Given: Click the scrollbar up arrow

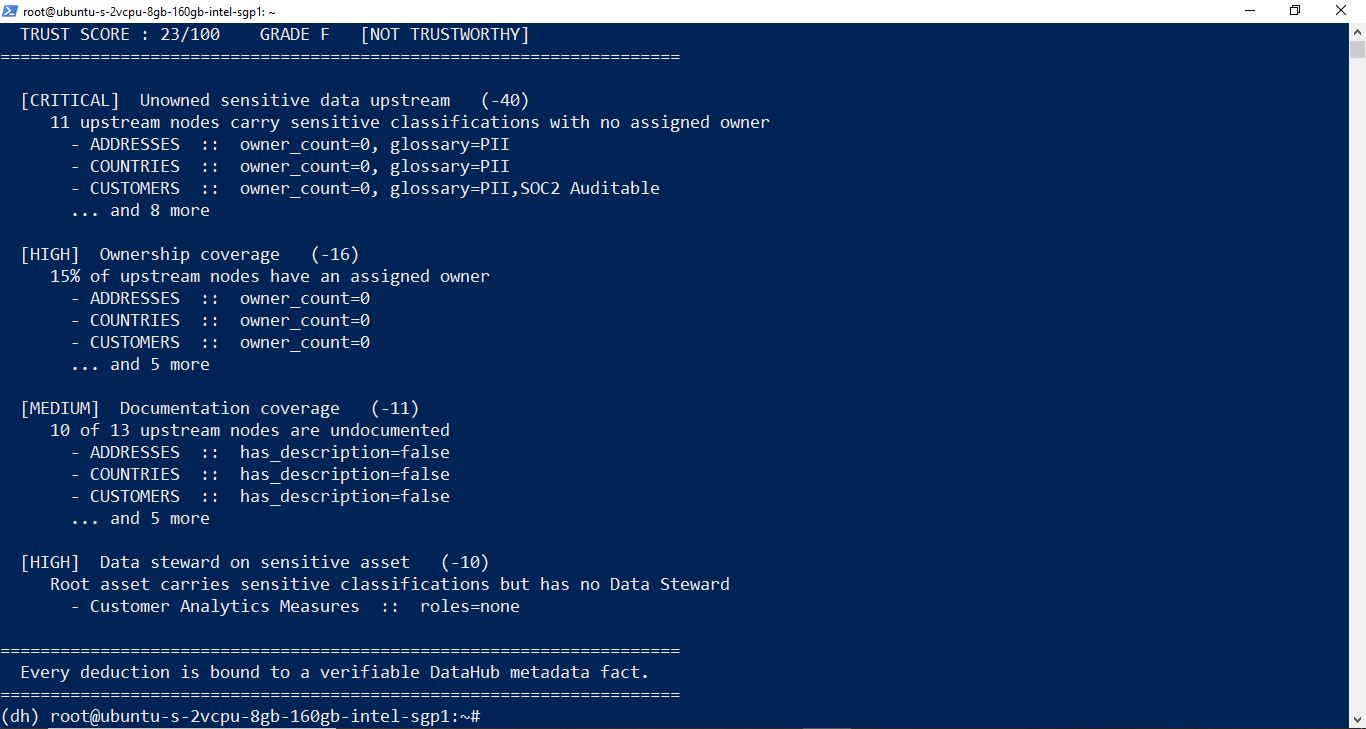Looking at the screenshot, I should pos(1357,31).
